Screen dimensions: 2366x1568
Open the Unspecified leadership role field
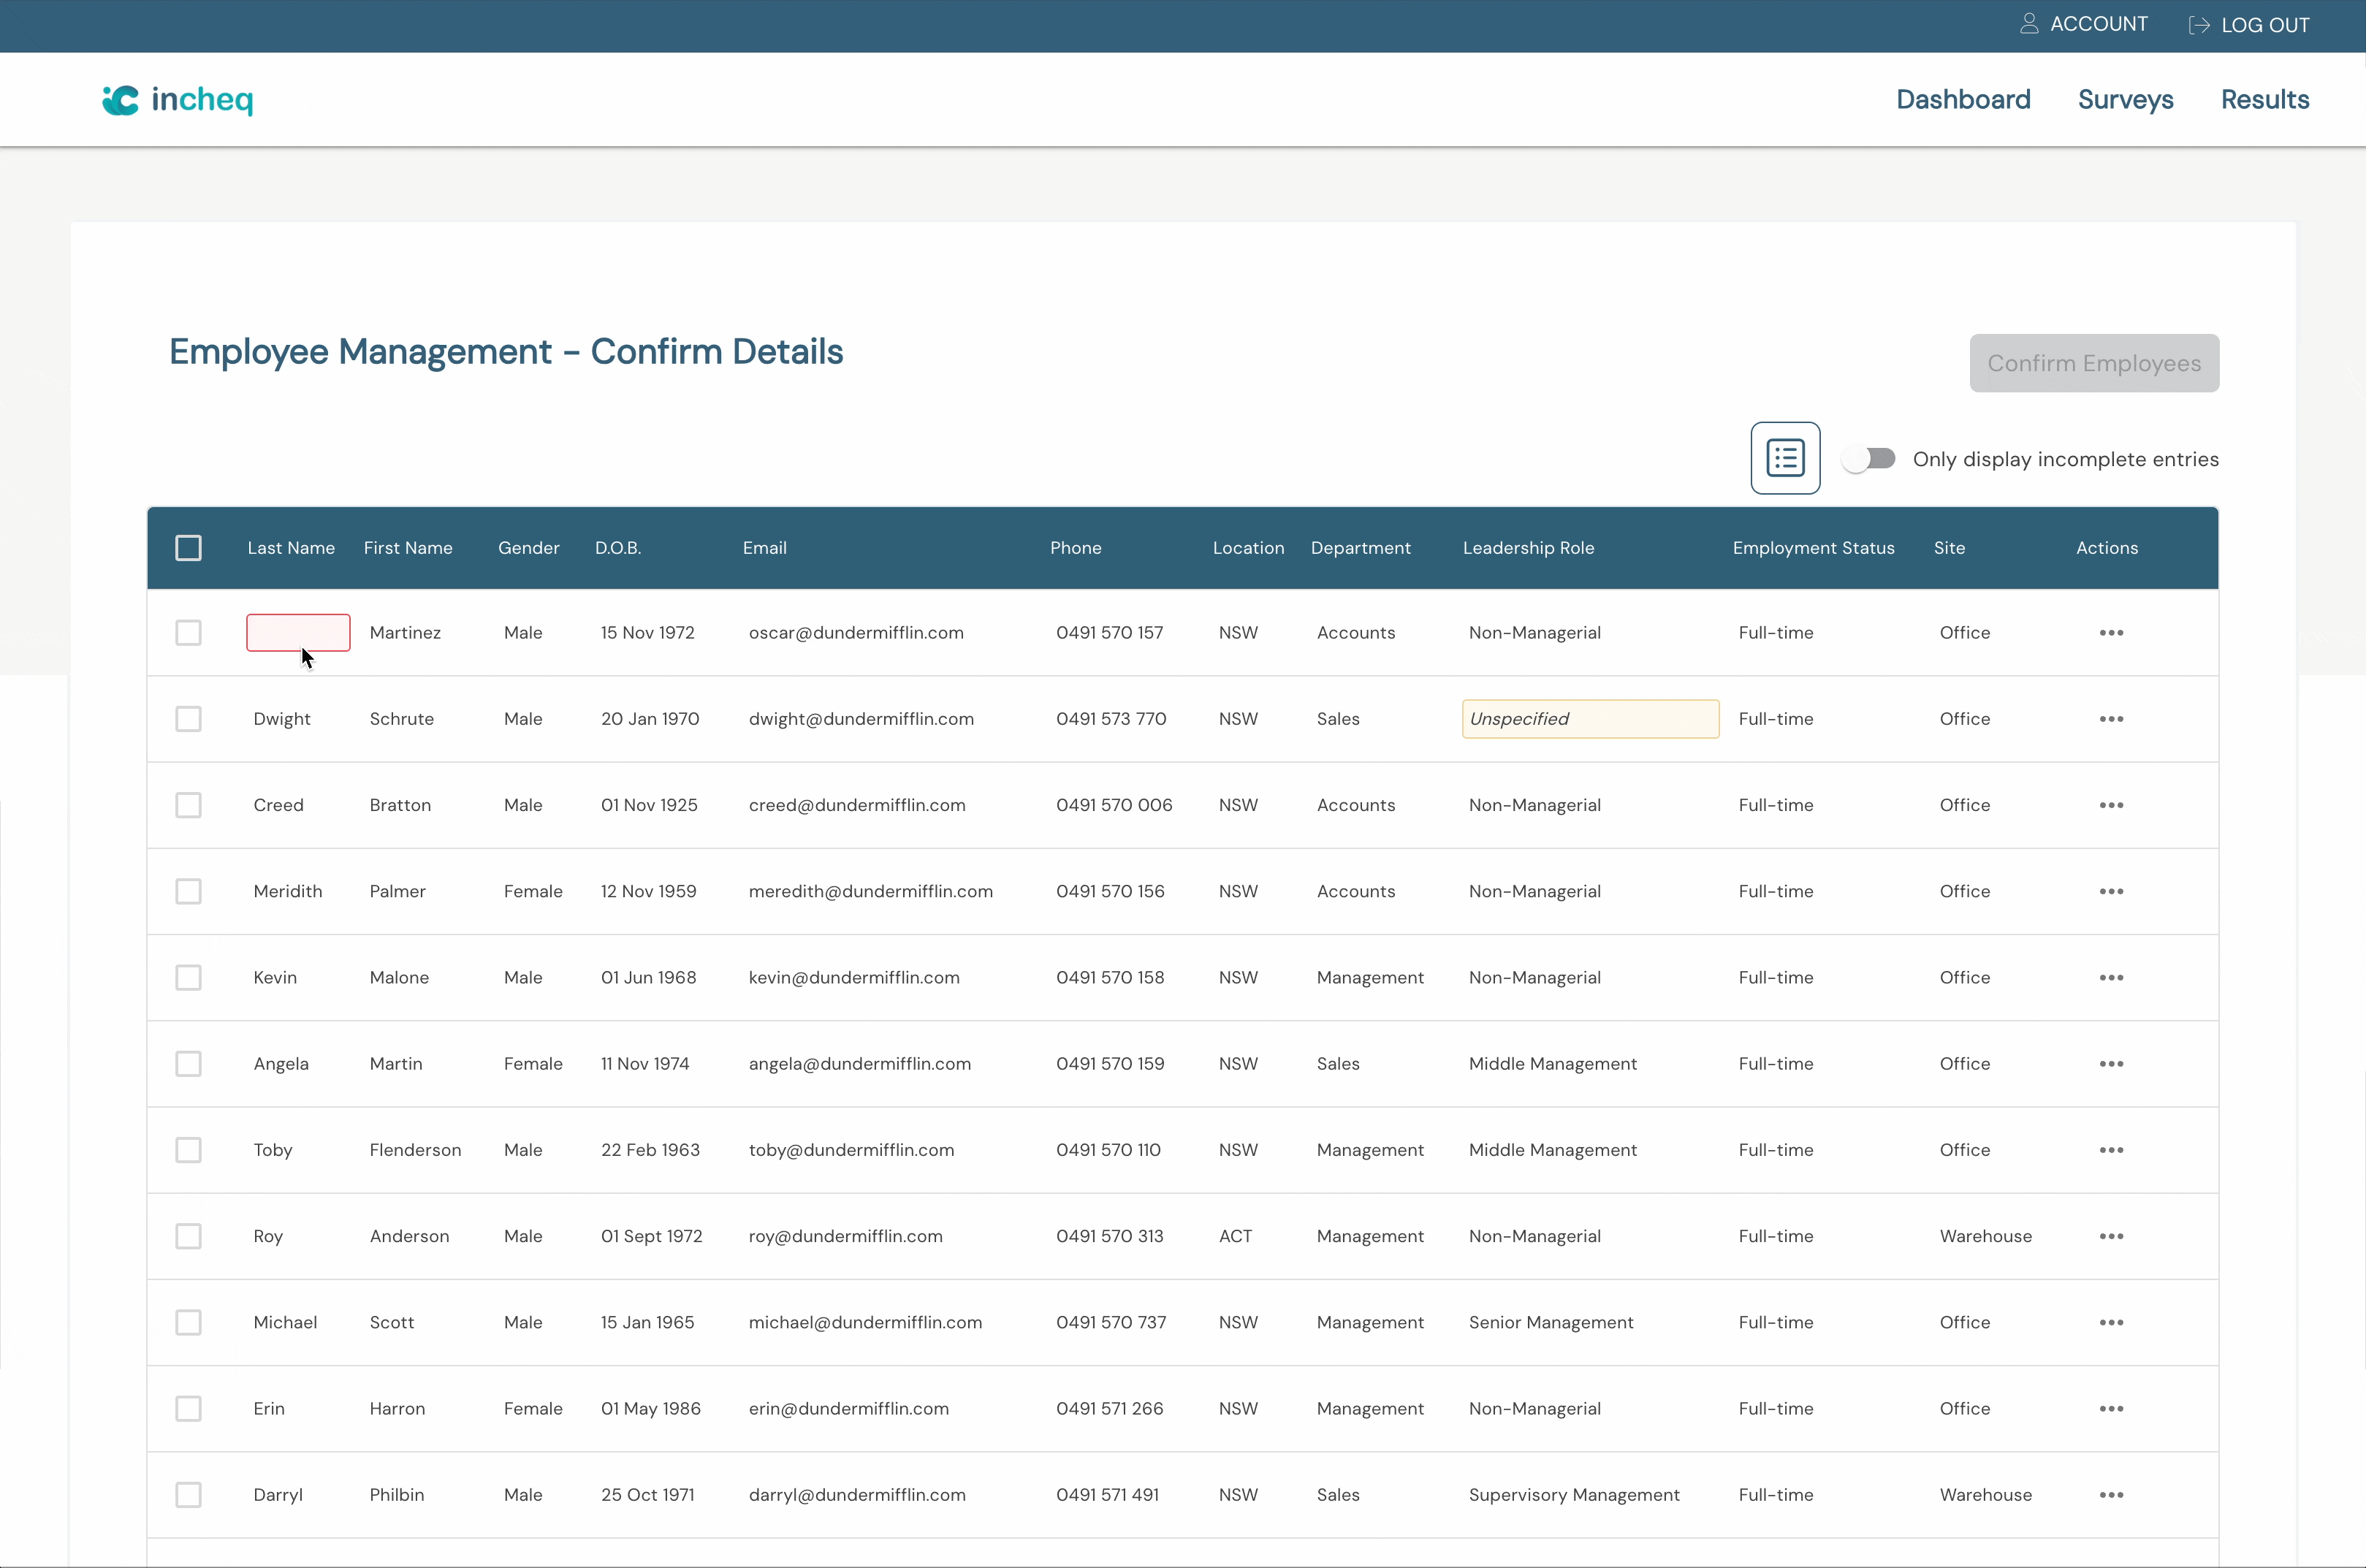pos(1590,719)
